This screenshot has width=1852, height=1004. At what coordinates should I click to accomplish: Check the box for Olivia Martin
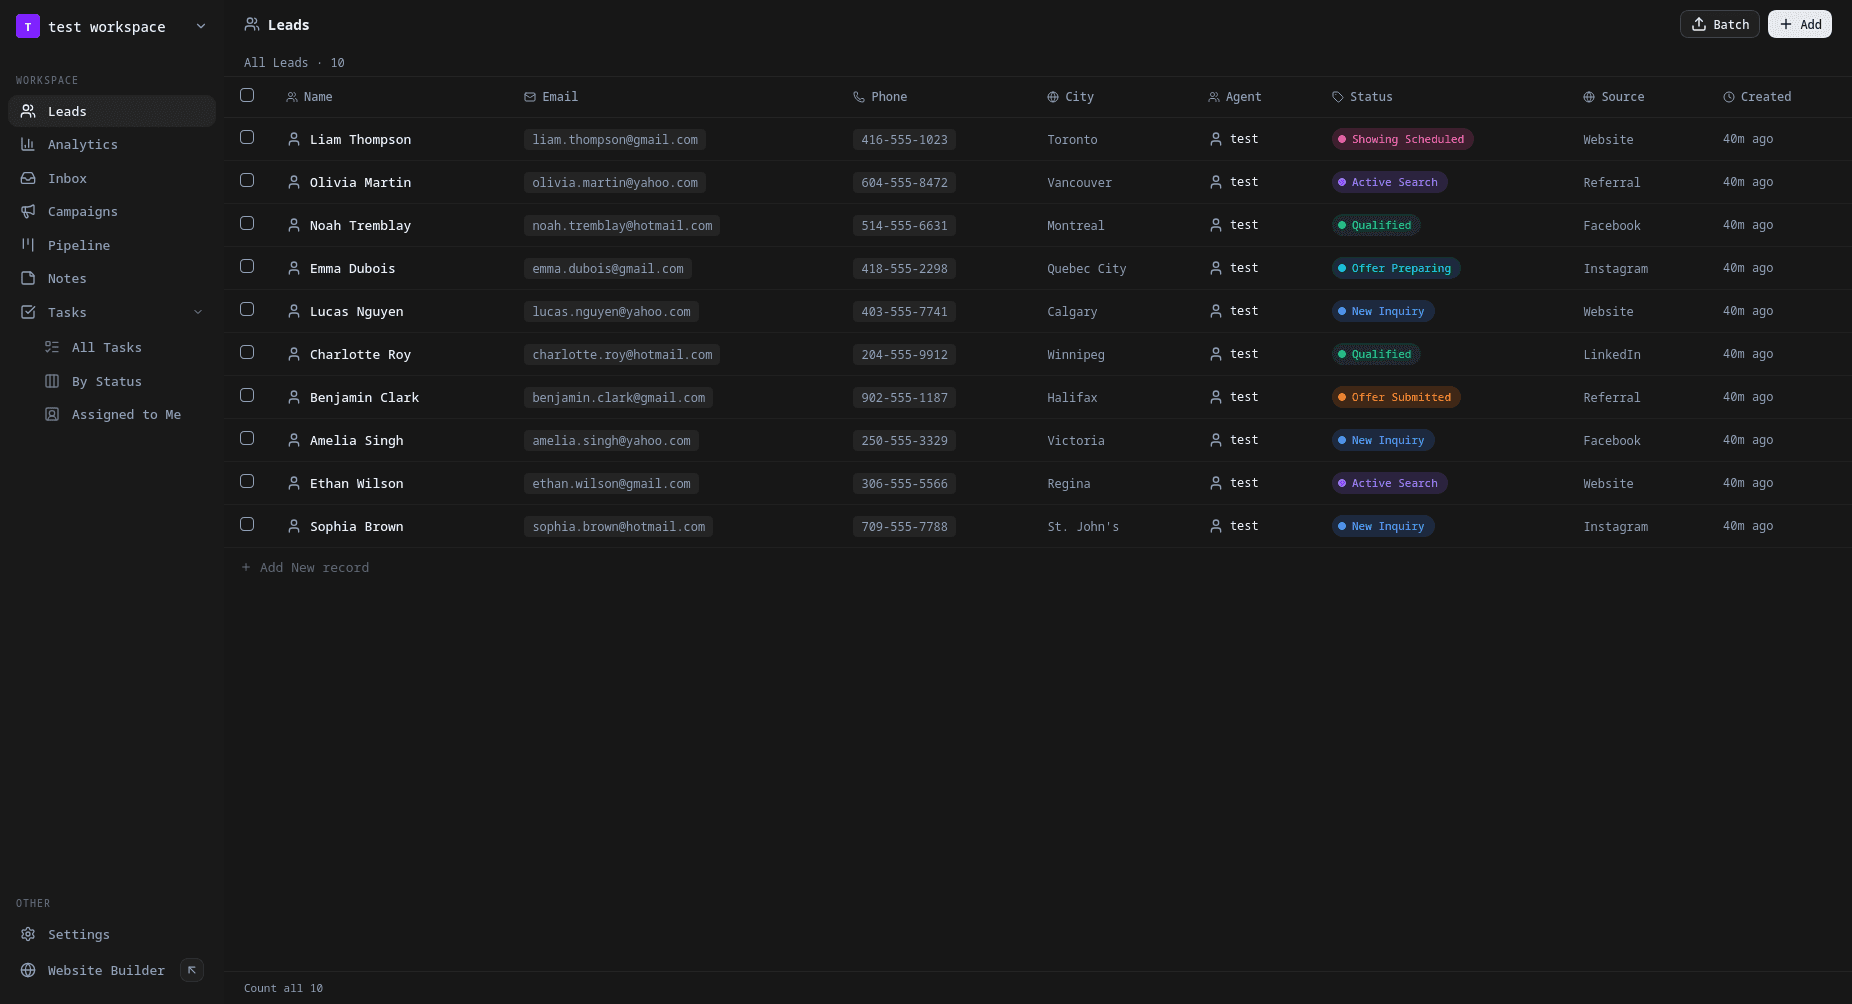[x=247, y=180]
